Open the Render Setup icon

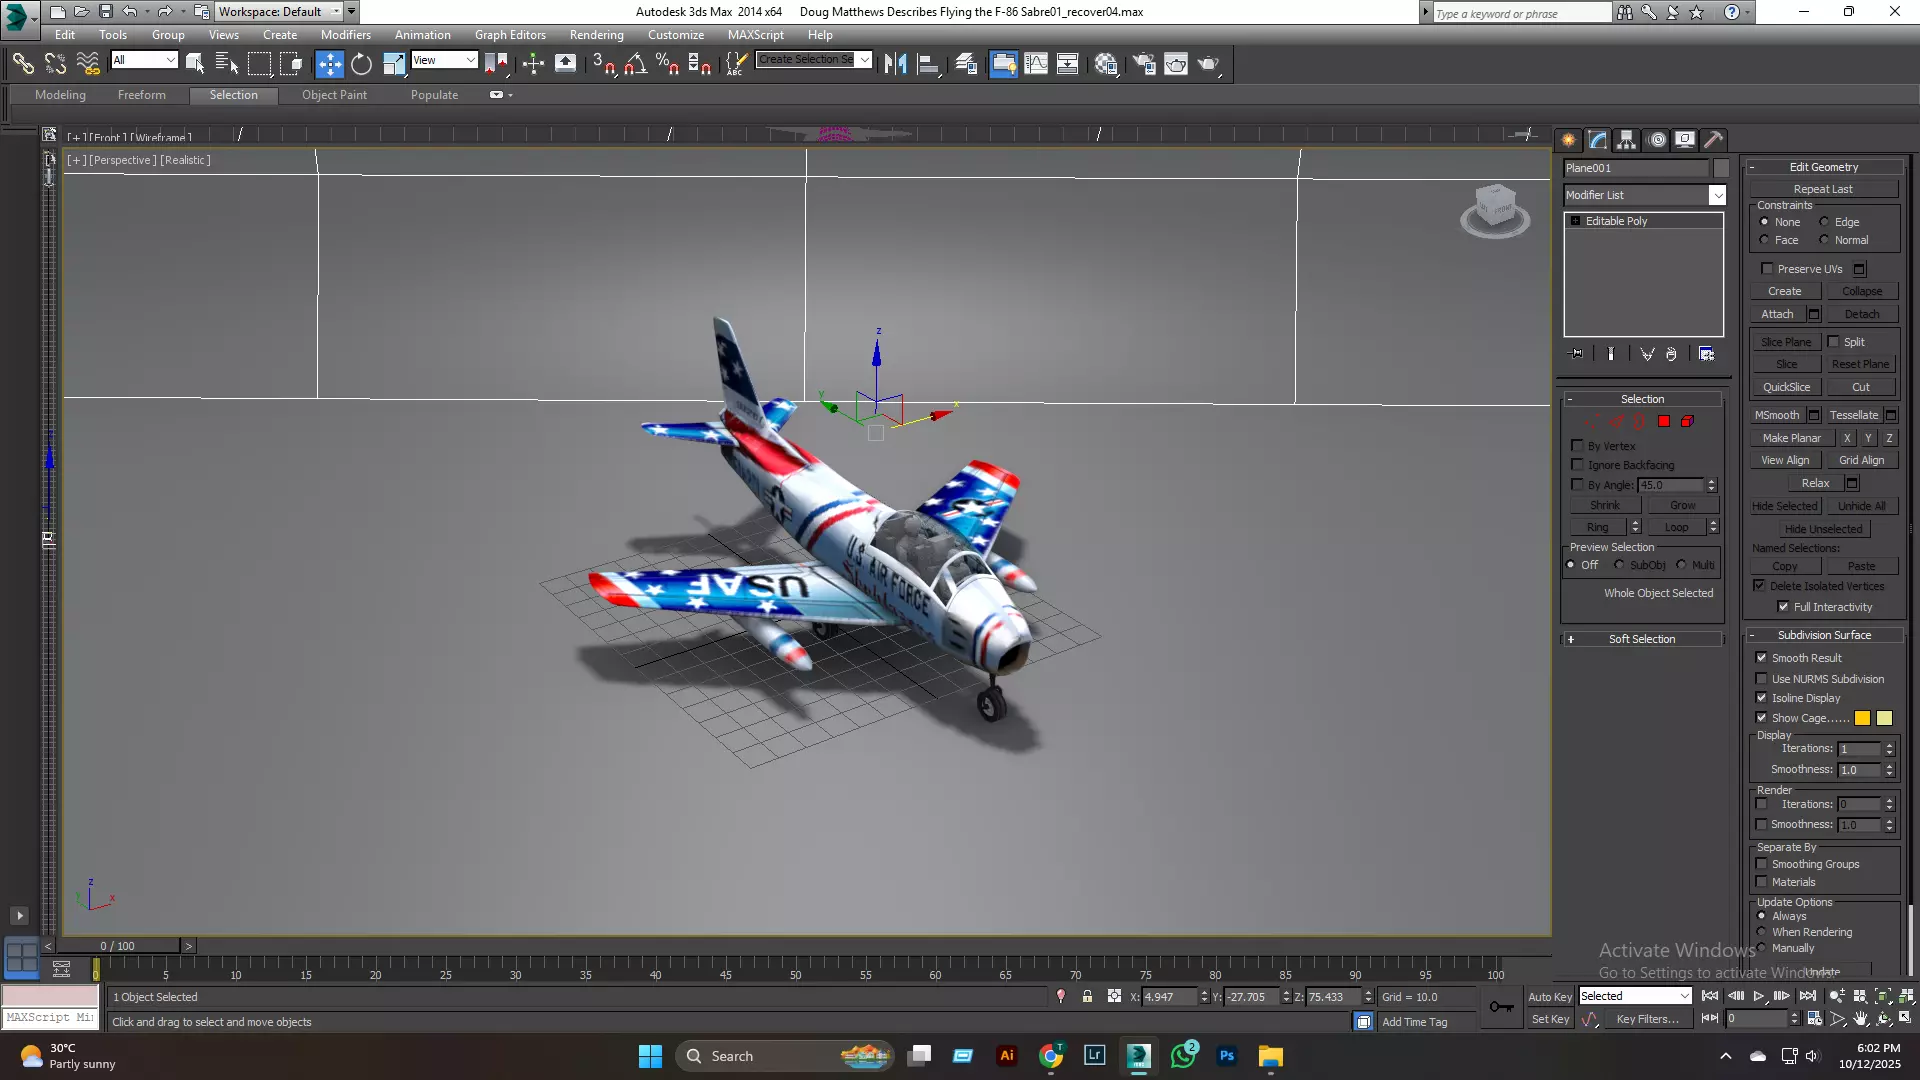coord(1143,64)
